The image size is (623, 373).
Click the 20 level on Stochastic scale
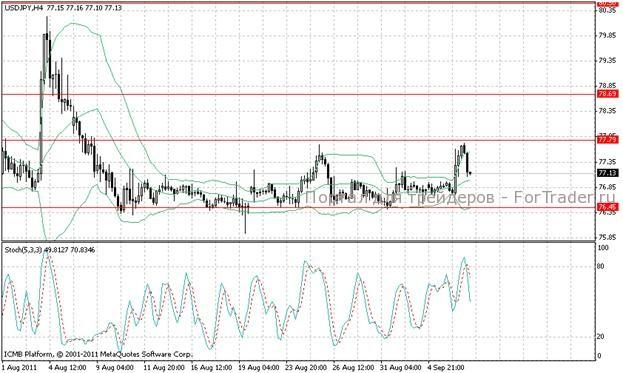601,336
